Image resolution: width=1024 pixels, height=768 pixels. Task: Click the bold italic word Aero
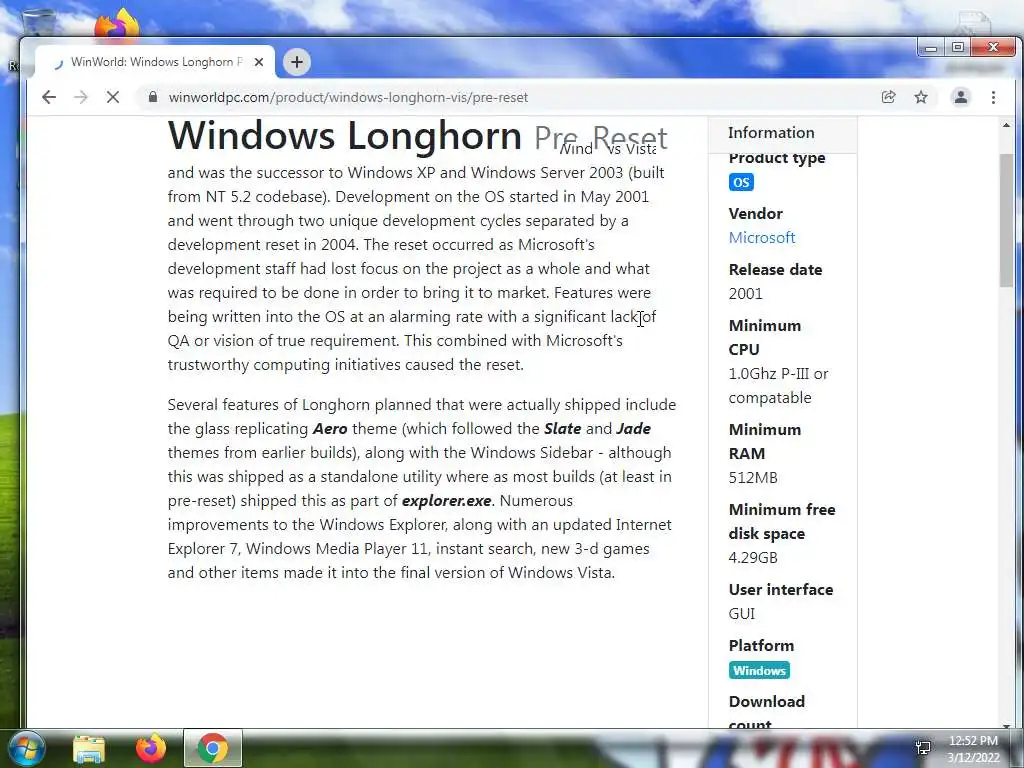330,428
